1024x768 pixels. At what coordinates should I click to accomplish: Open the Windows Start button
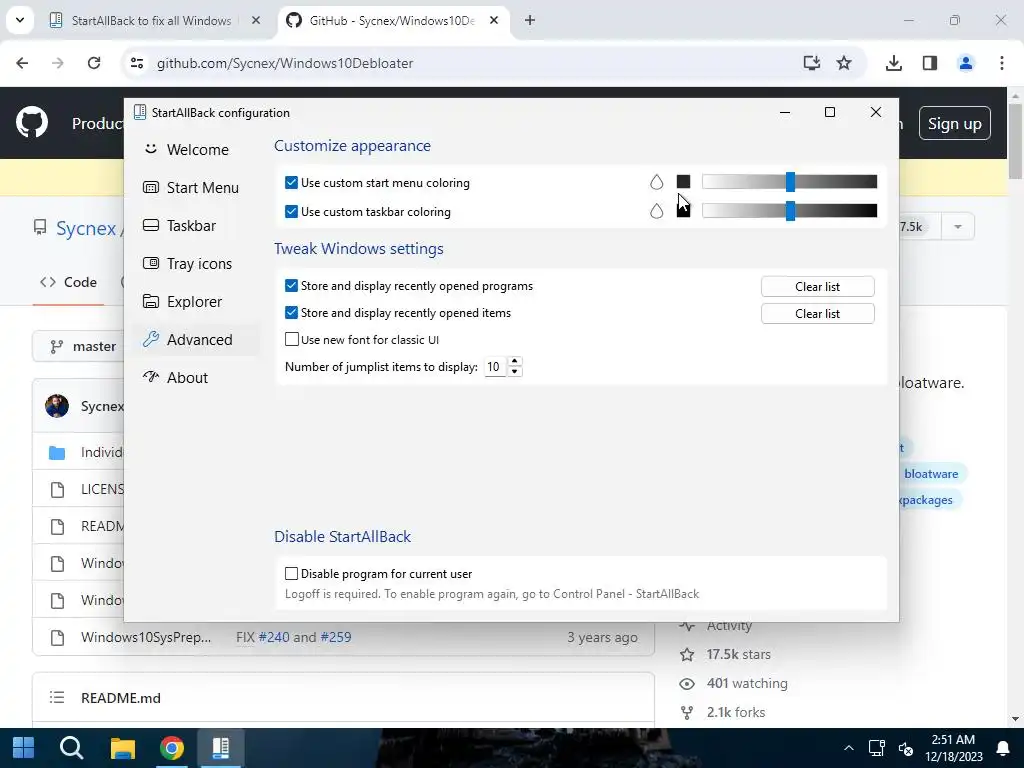pyautogui.click(x=24, y=748)
